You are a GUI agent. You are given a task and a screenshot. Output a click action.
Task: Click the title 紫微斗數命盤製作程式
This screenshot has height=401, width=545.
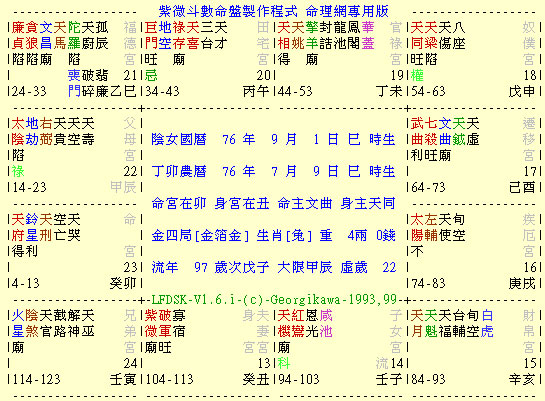click(x=228, y=11)
